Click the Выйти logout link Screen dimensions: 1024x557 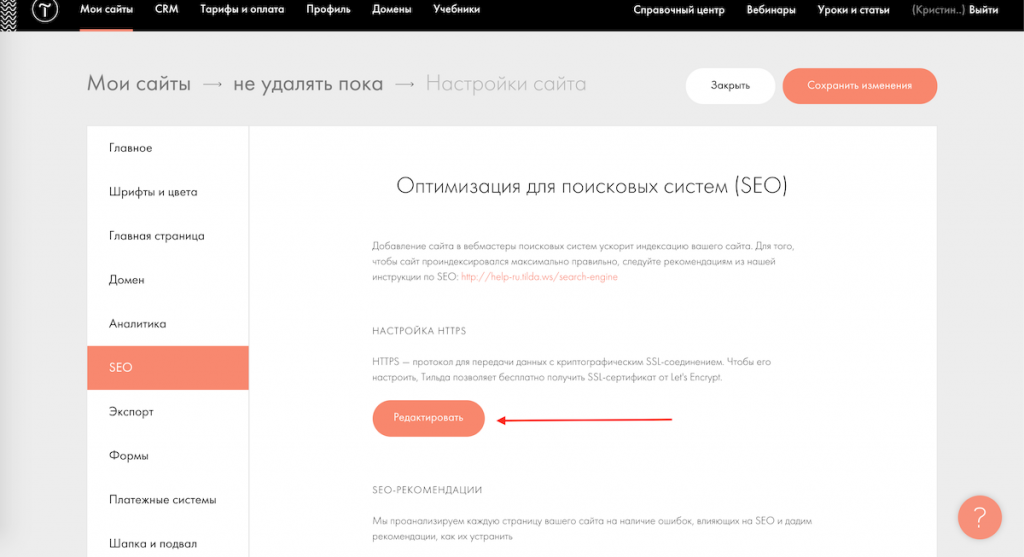coord(983,10)
